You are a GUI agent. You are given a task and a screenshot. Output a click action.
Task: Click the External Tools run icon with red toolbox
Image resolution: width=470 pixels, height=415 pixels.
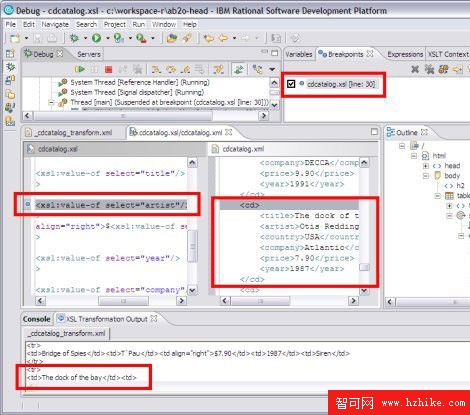pos(141,39)
